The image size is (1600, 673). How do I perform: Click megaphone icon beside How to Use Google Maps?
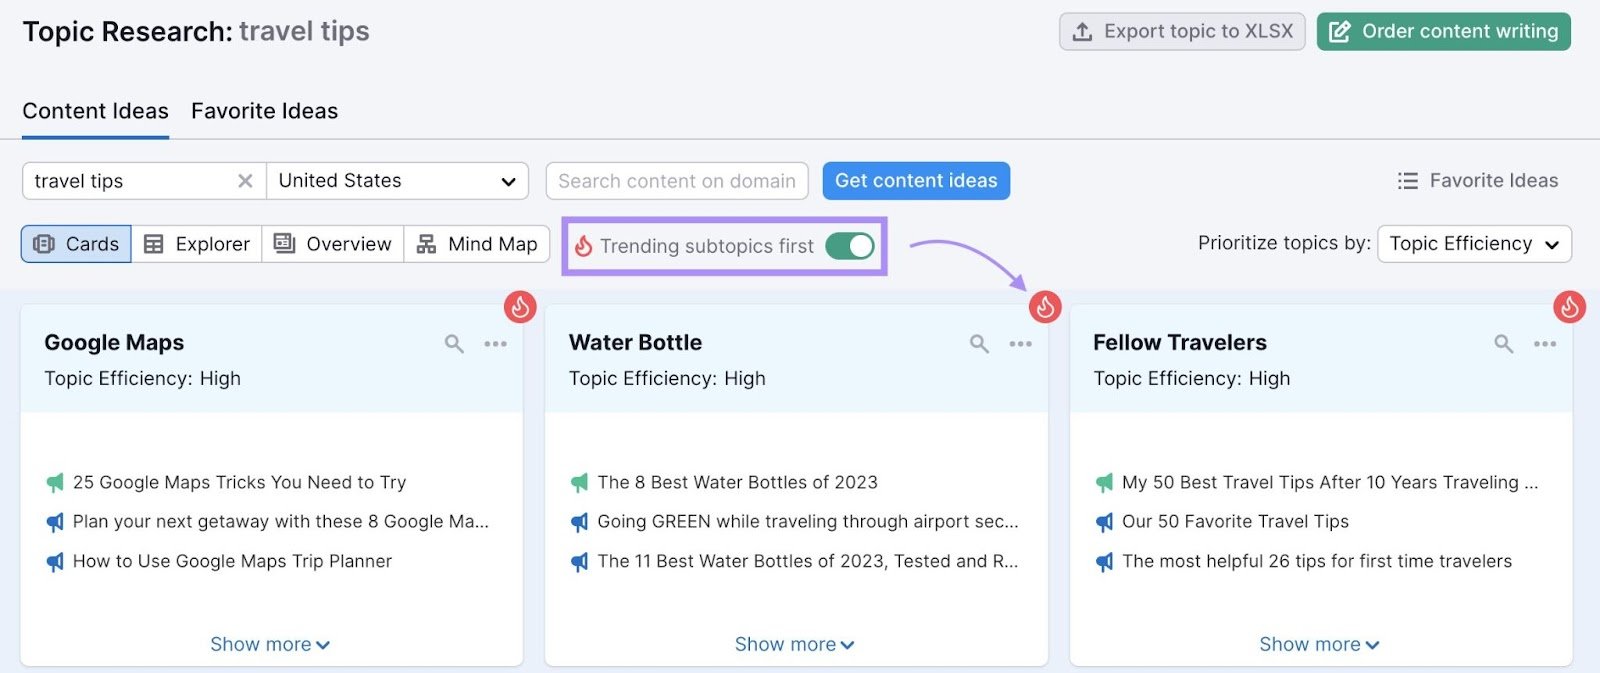55,562
